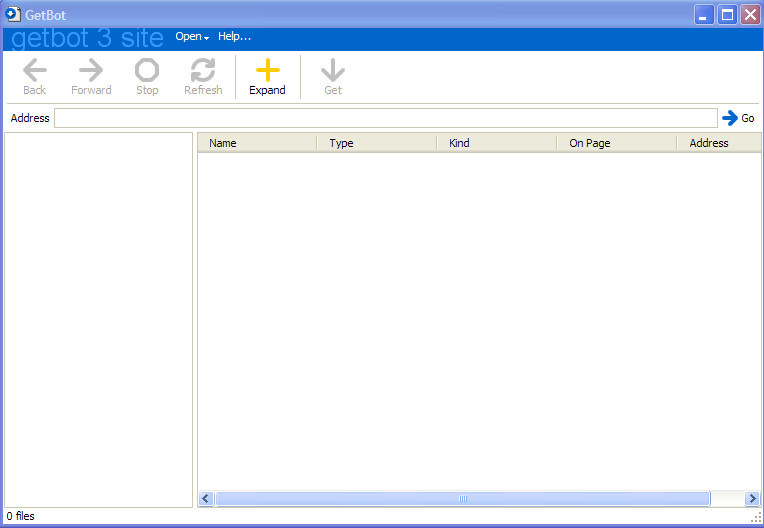
Task: Click the horizontal scrollbar thumb
Action: 462,498
